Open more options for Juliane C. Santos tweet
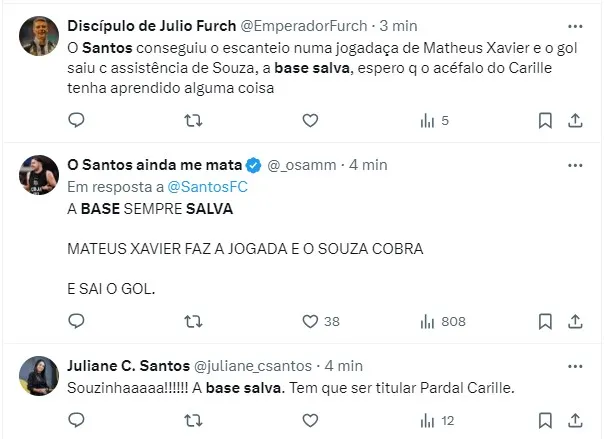Screen dimensions: 604x439 coord(575,365)
